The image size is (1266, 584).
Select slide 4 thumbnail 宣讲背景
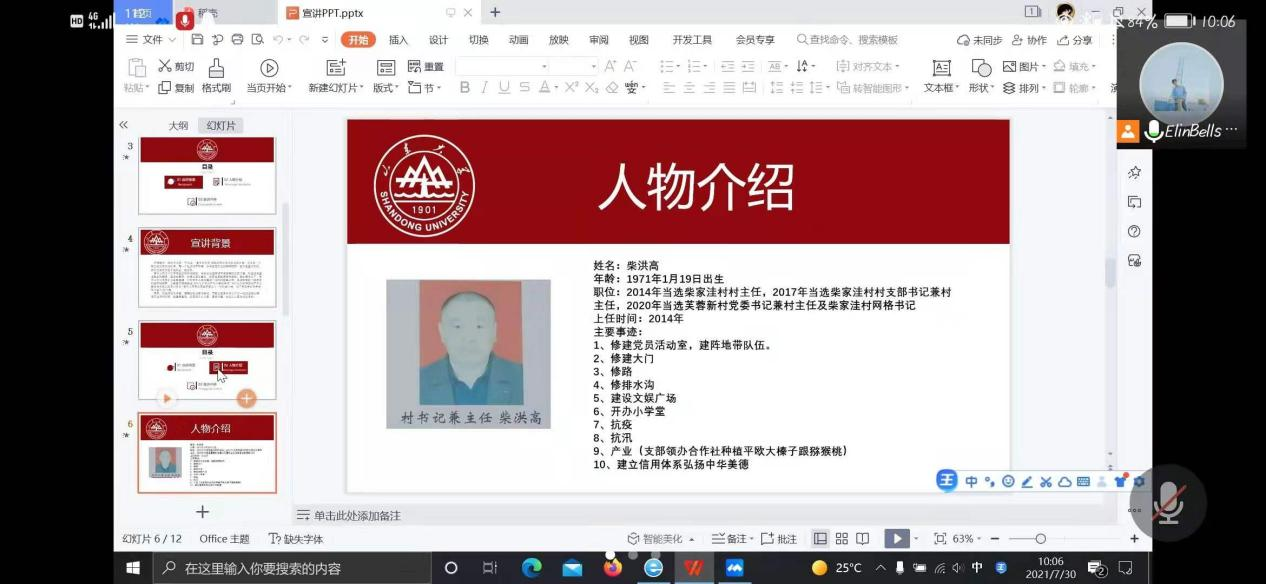(207, 267)
